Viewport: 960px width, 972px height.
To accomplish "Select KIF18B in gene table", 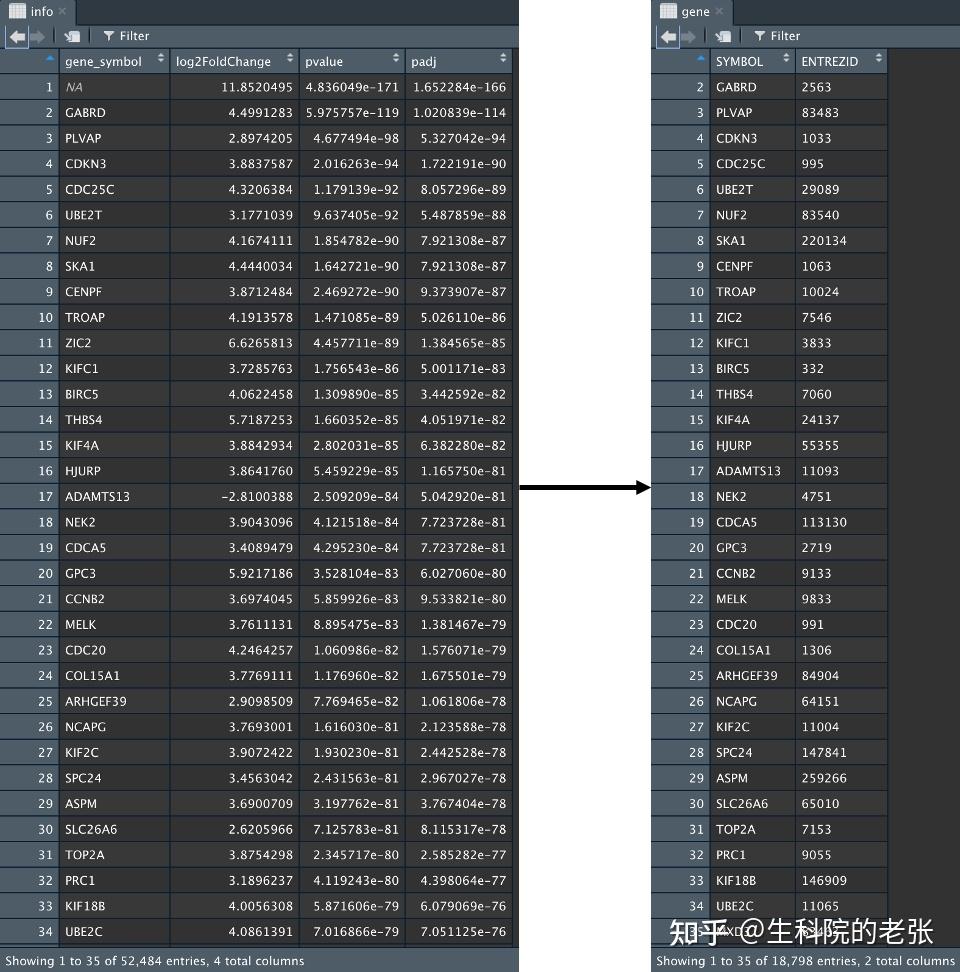I will pyautogui.click(x=736, y=880).
